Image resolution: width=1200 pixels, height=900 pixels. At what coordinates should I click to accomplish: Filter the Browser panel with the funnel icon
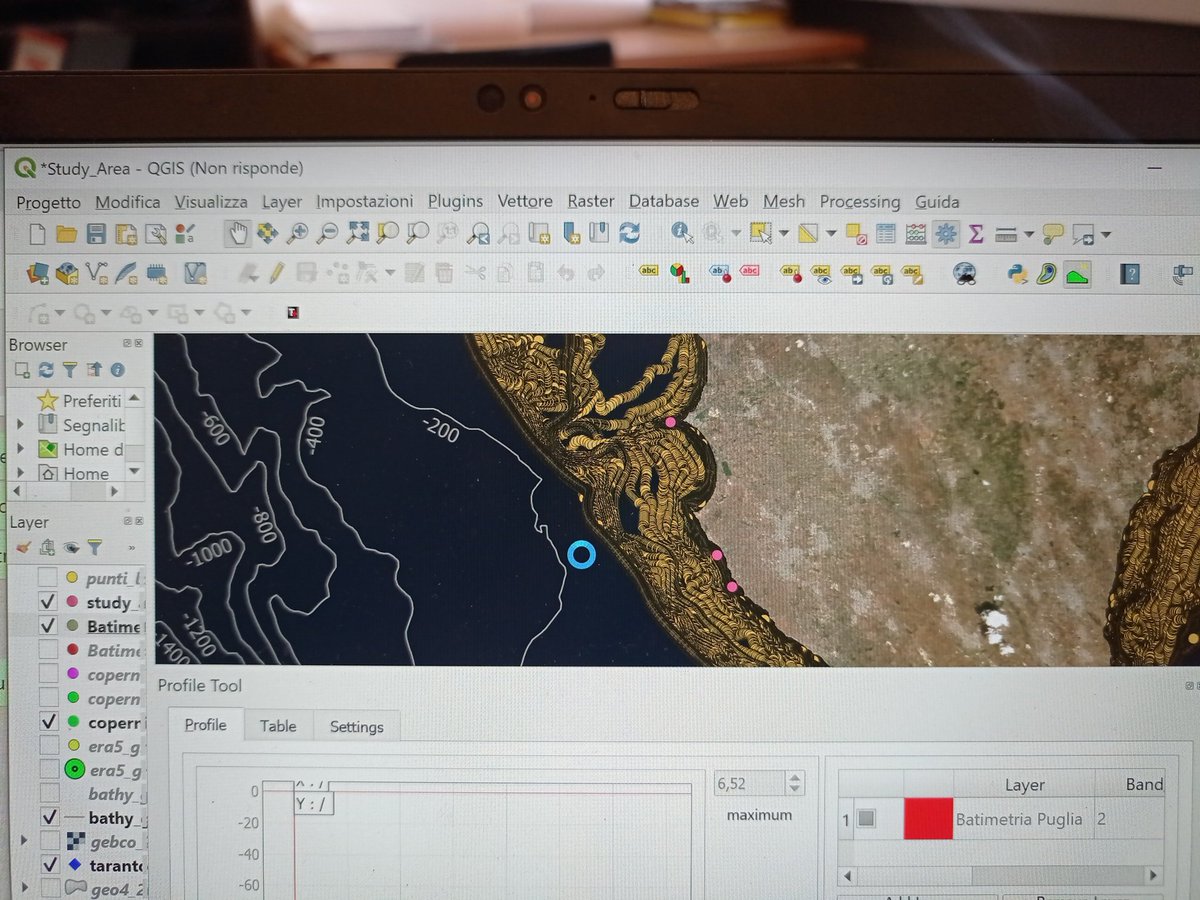[x=69, y=370]
